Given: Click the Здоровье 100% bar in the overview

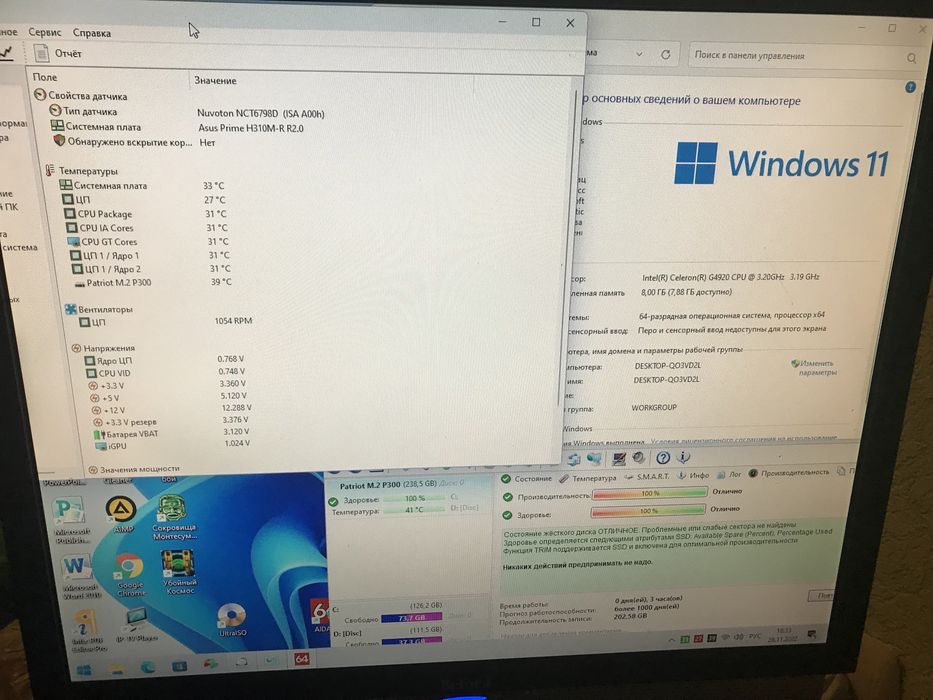Looking at the screenshot, I should [648, 511].
